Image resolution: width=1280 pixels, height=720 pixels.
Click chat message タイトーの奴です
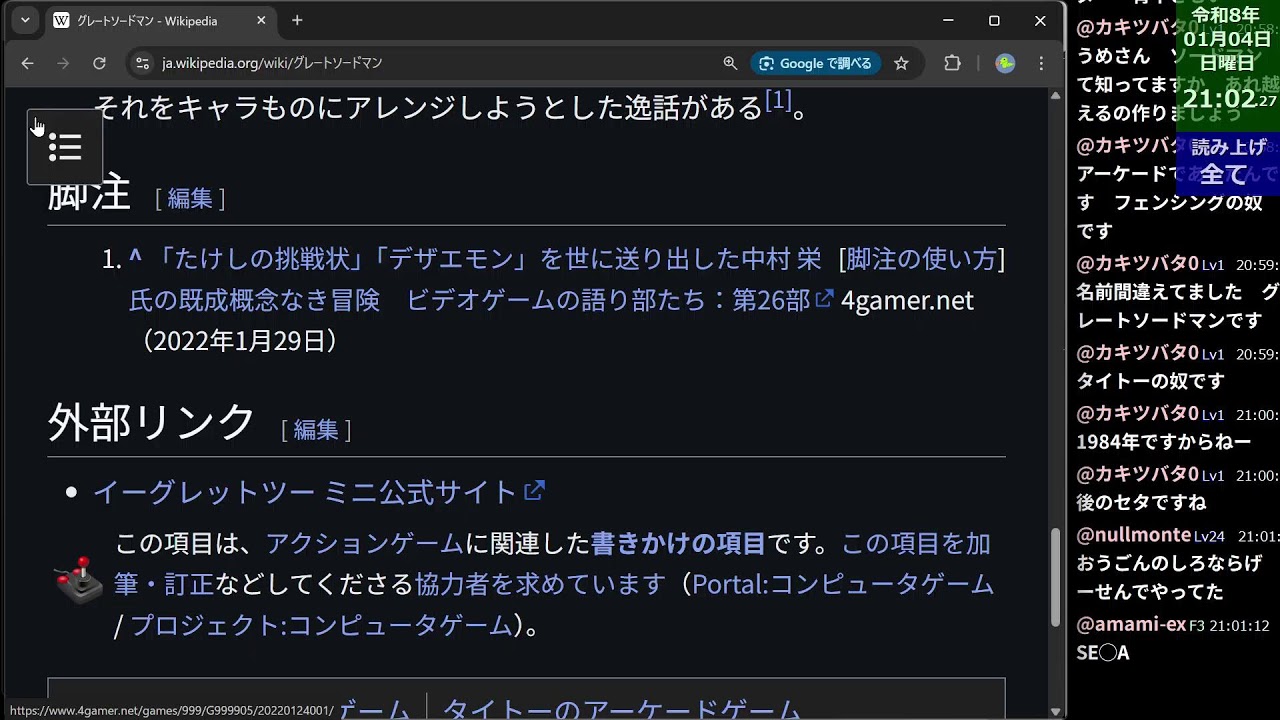click(1150, 381)
